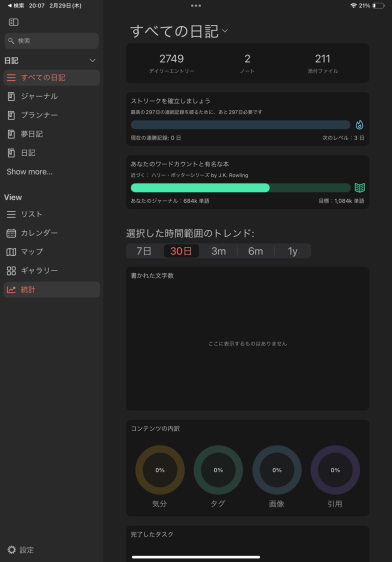Image resolution: width=392 pixels, height=562 pixels.
Task: Click the View section header
Action: (x=13, y=197)
